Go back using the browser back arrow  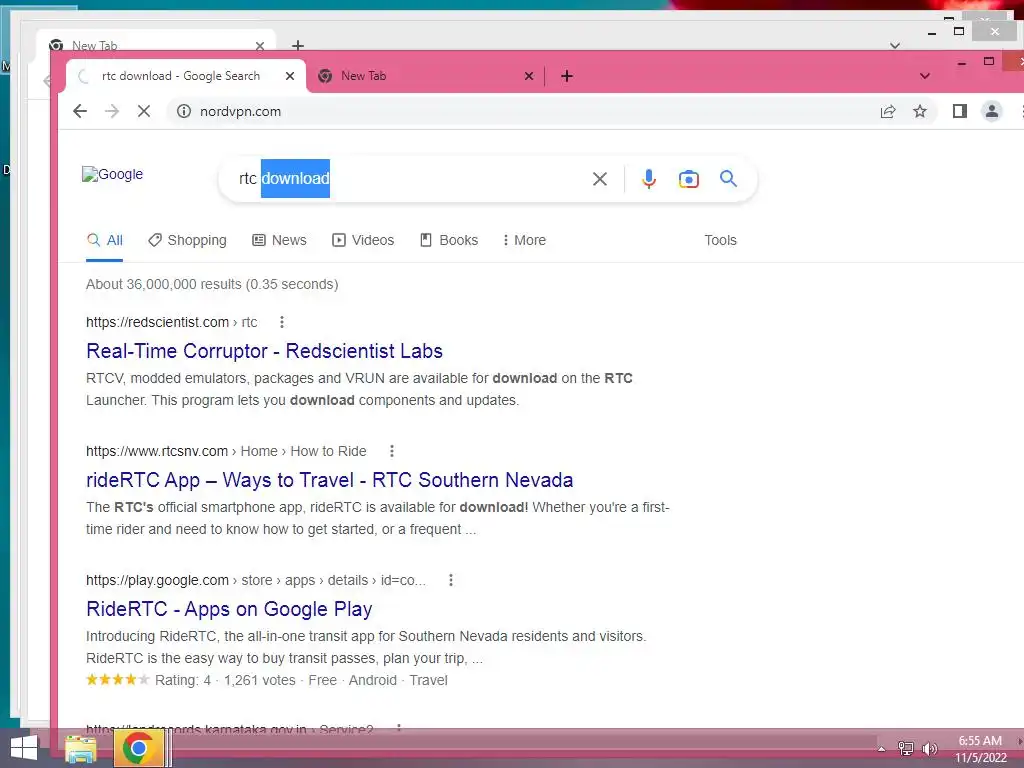80,111
